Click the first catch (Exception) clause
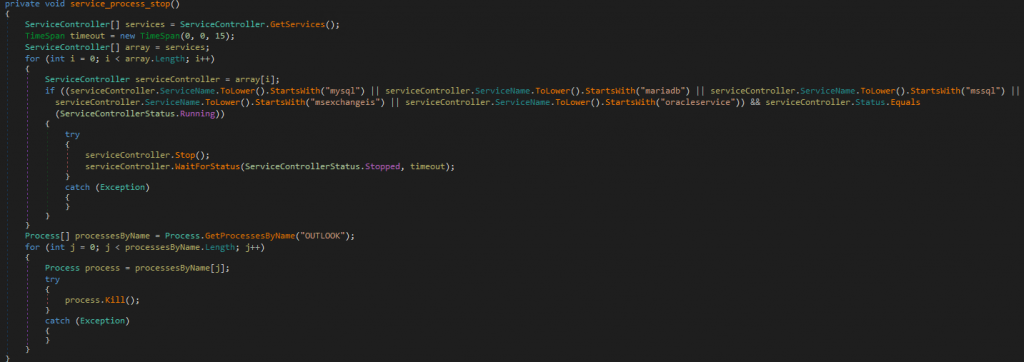The height and width of the screenshot is (362, 1024). click(107, 188)
